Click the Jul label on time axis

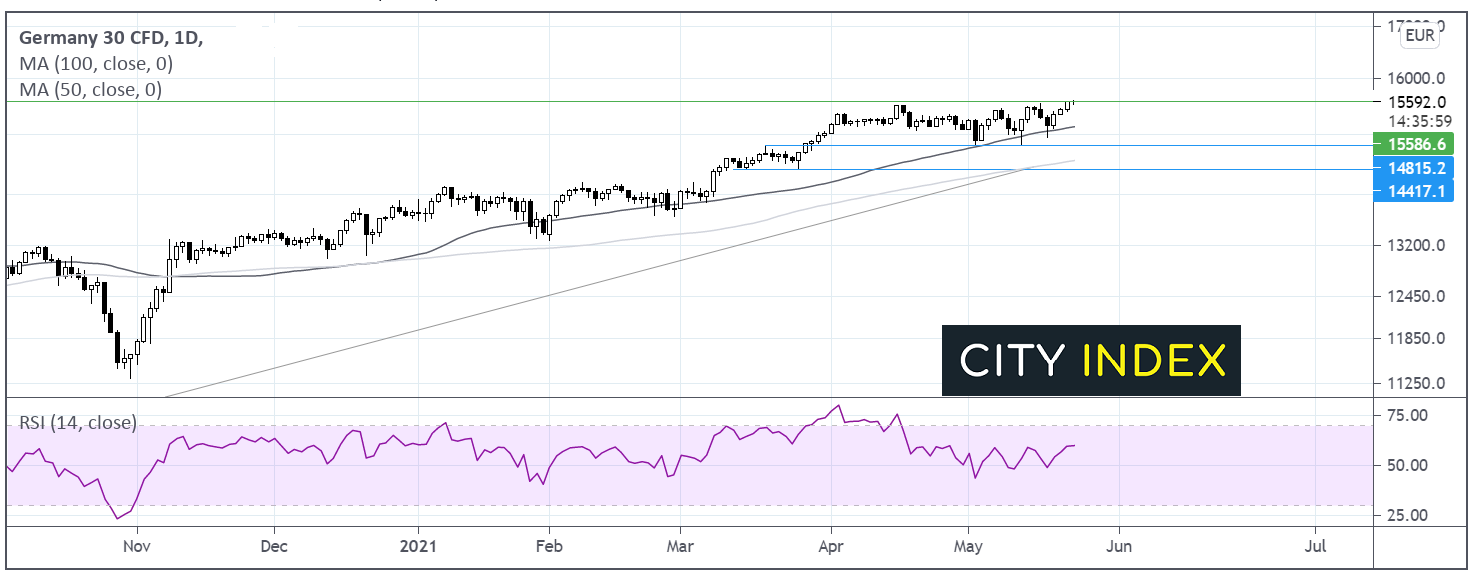(1316, 547)
